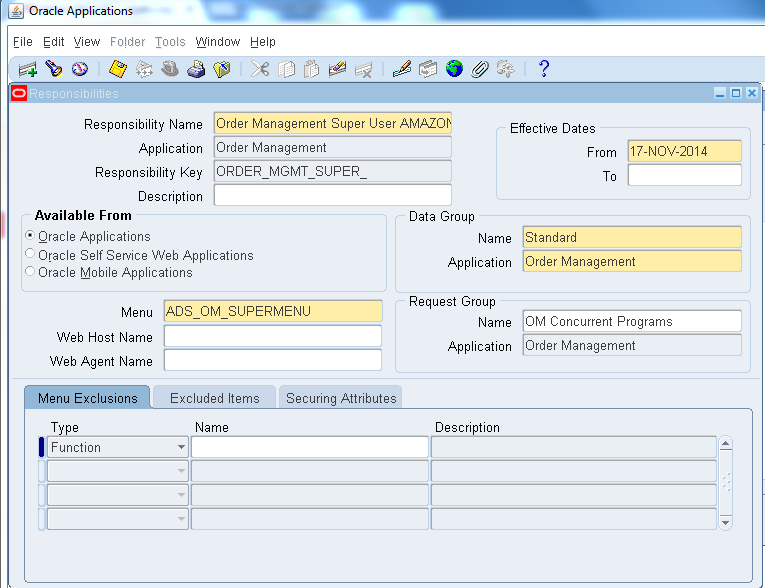765x588 pixels.
Task: Click the New record toolbar icon
Action: click(x=27, y=69)
